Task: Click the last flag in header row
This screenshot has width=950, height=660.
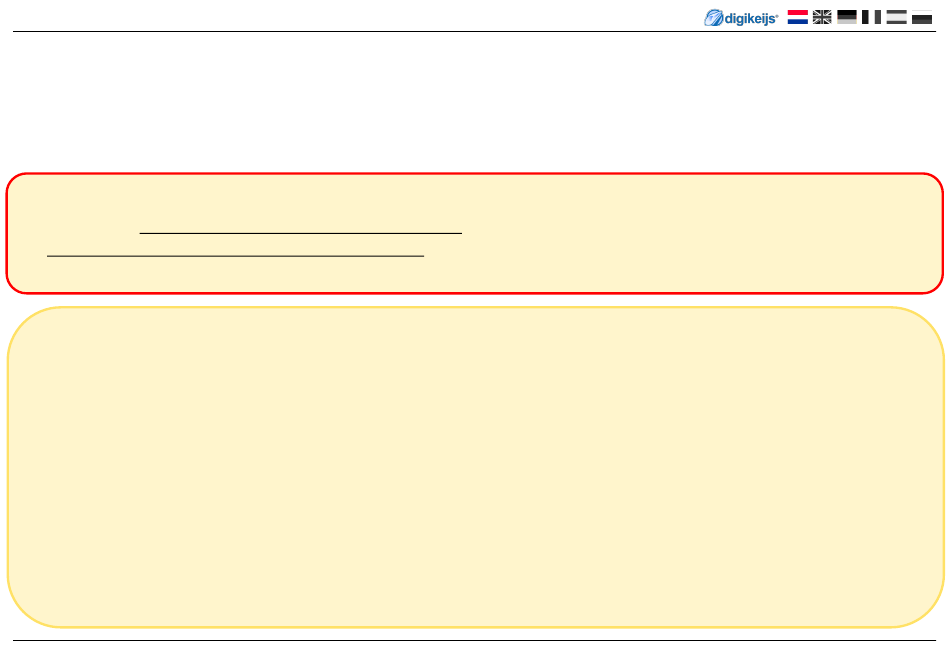Action: point(922,17)
